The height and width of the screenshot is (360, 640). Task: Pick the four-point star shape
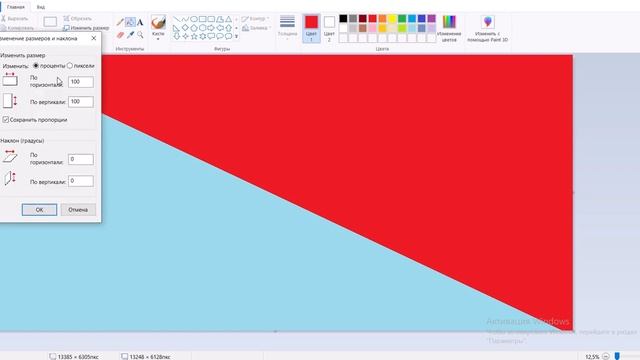[185, 36]
